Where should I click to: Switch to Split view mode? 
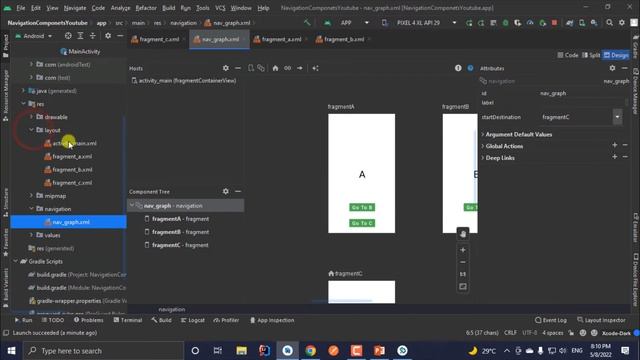591,55
